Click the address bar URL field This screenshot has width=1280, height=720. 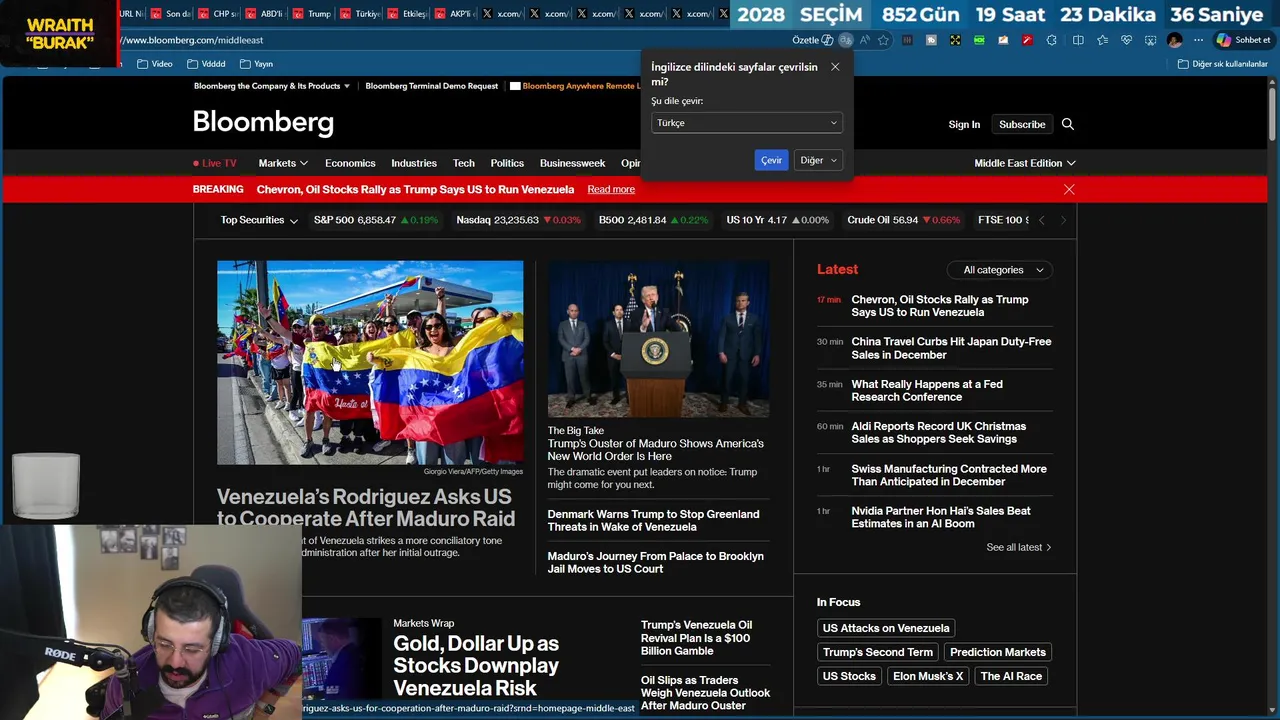[x=450, y=40]
